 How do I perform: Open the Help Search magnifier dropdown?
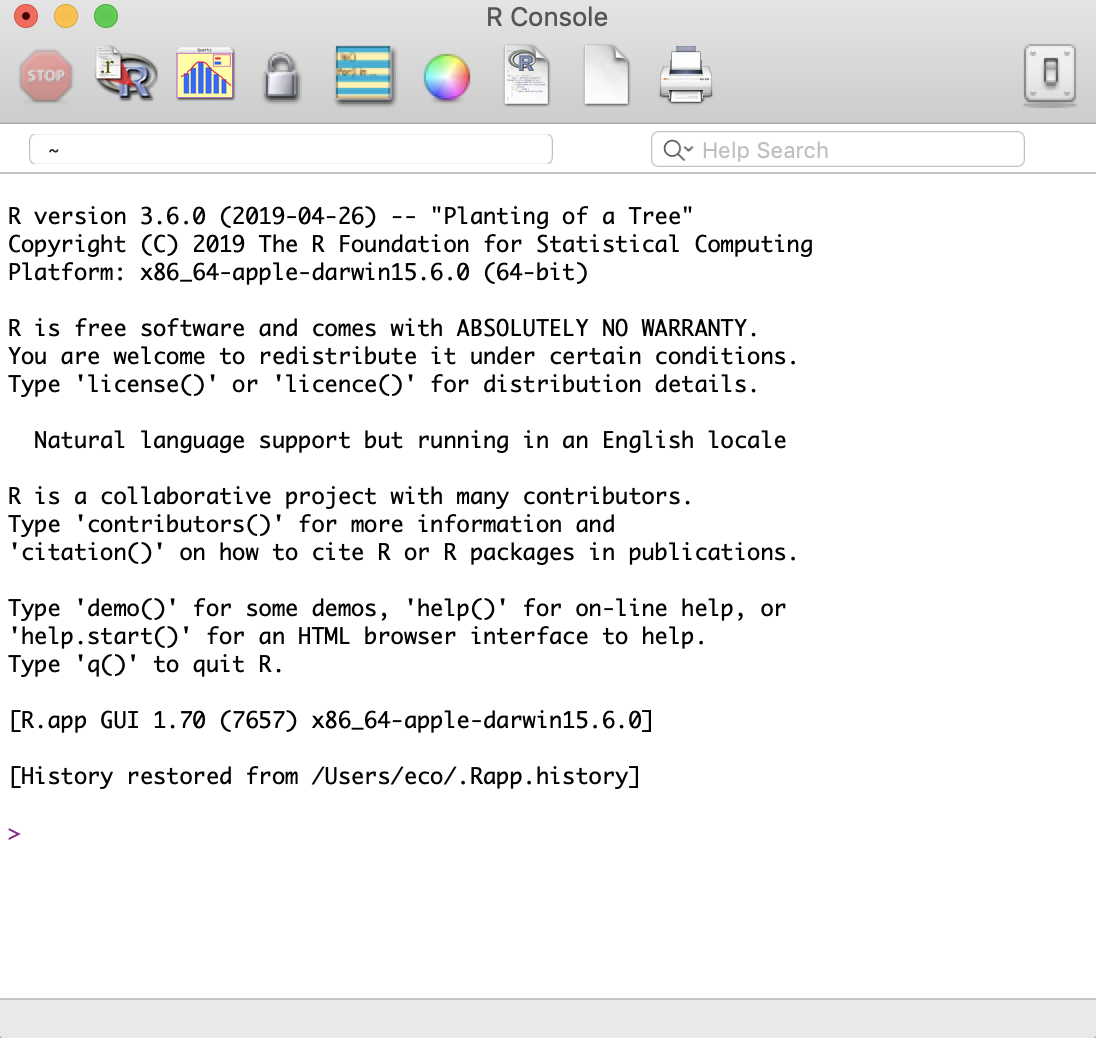(x=678, y=150)
